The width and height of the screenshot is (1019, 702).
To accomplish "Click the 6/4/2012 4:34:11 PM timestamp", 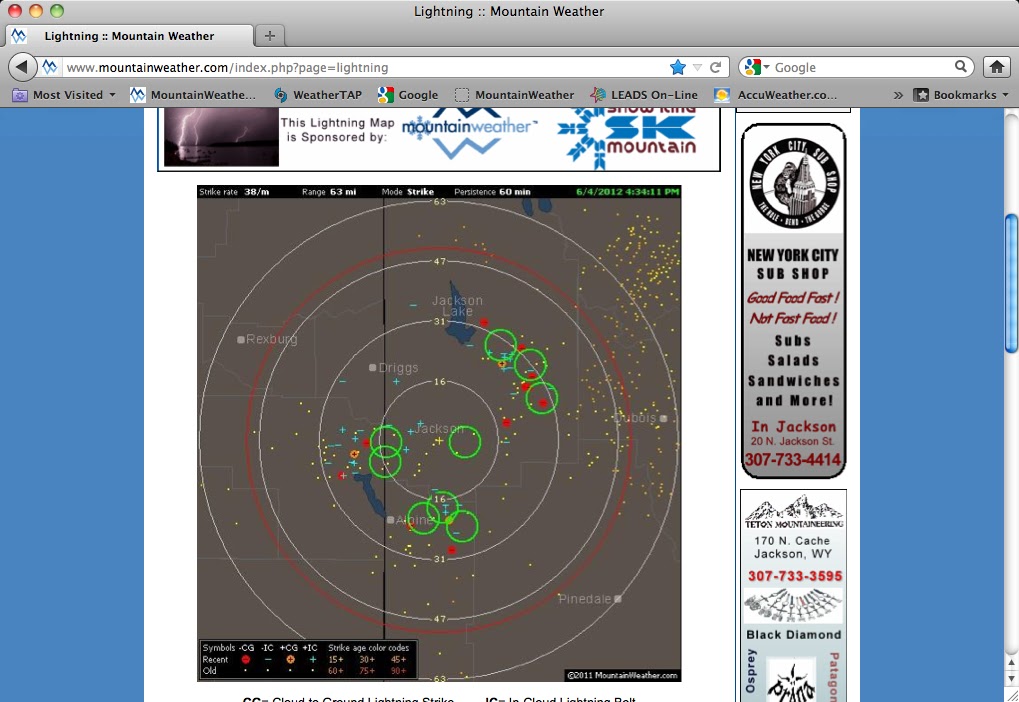I will click(628, 192).
